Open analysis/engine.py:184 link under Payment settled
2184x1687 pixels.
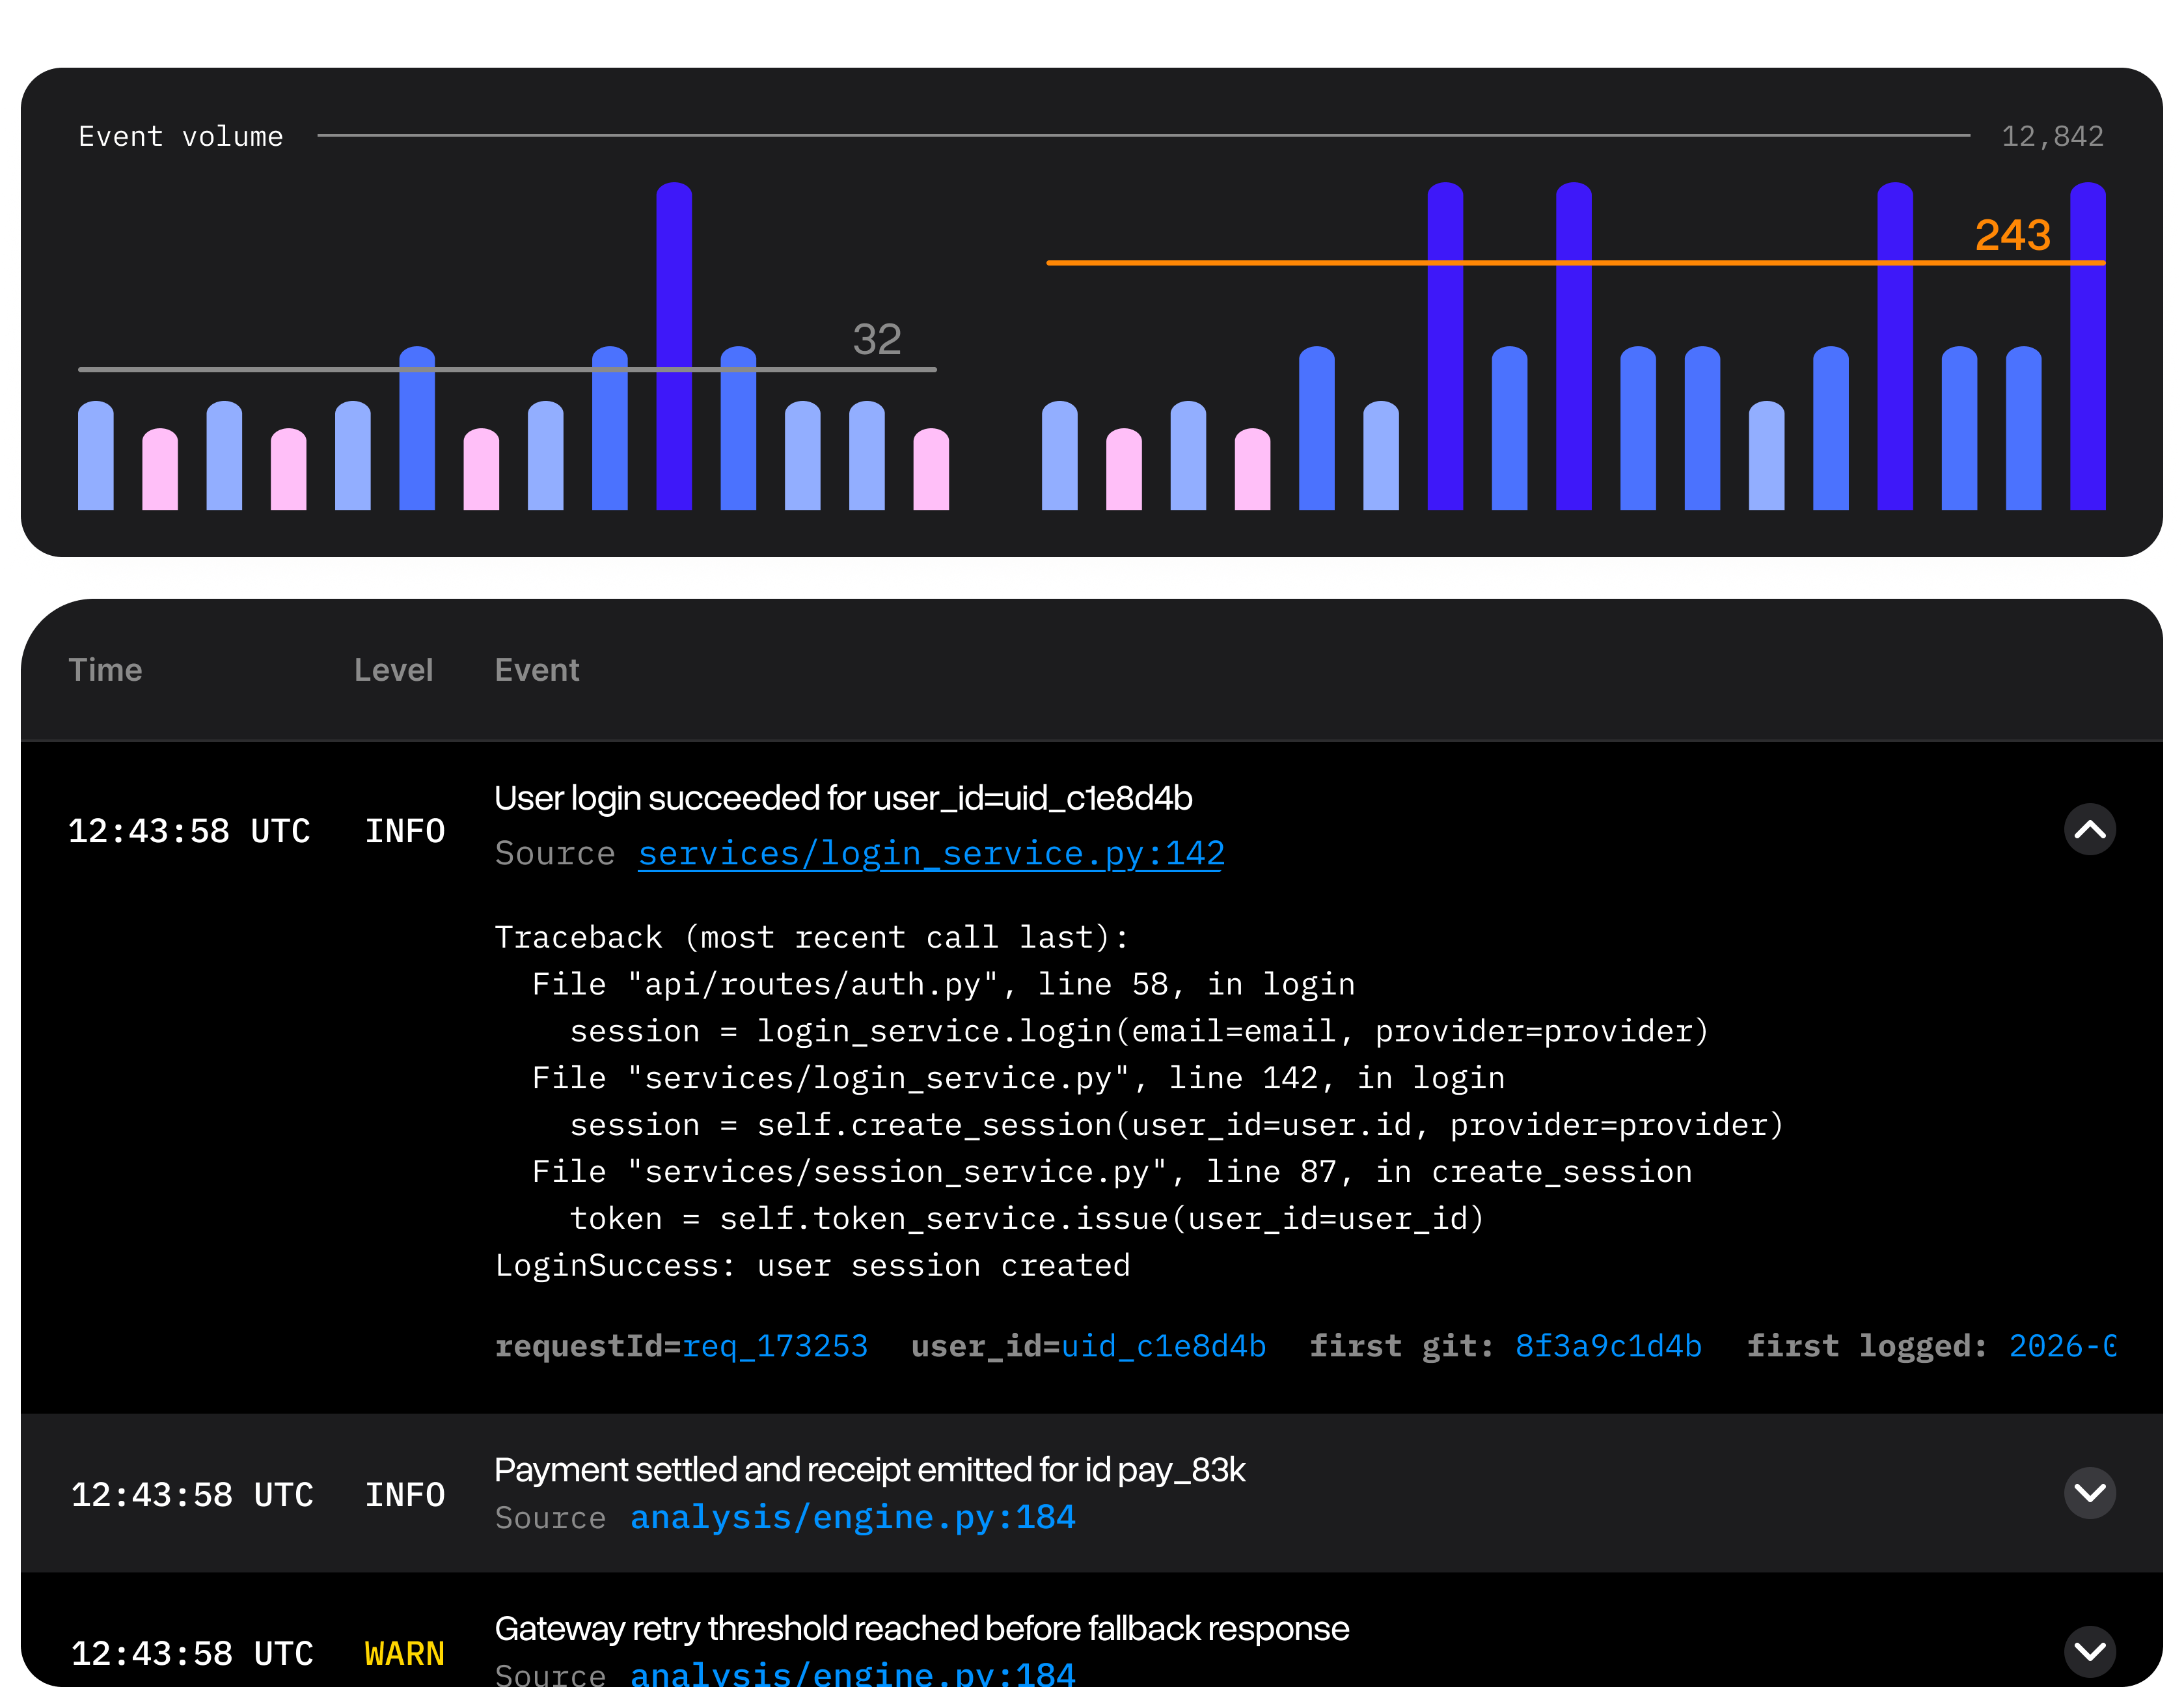(x=853, y=1517)
